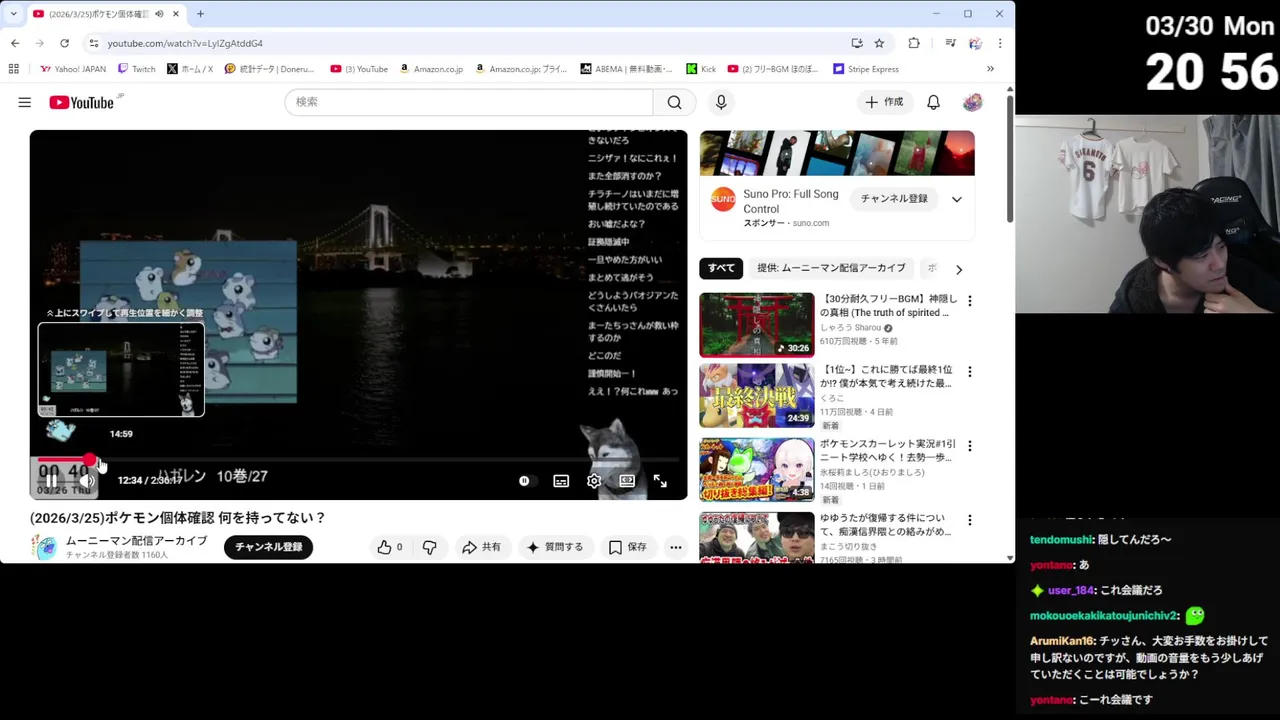Viewport: 1280px width, 720px height.
Task: Open Chrome three-dot menu
Action: pos(999,43)
